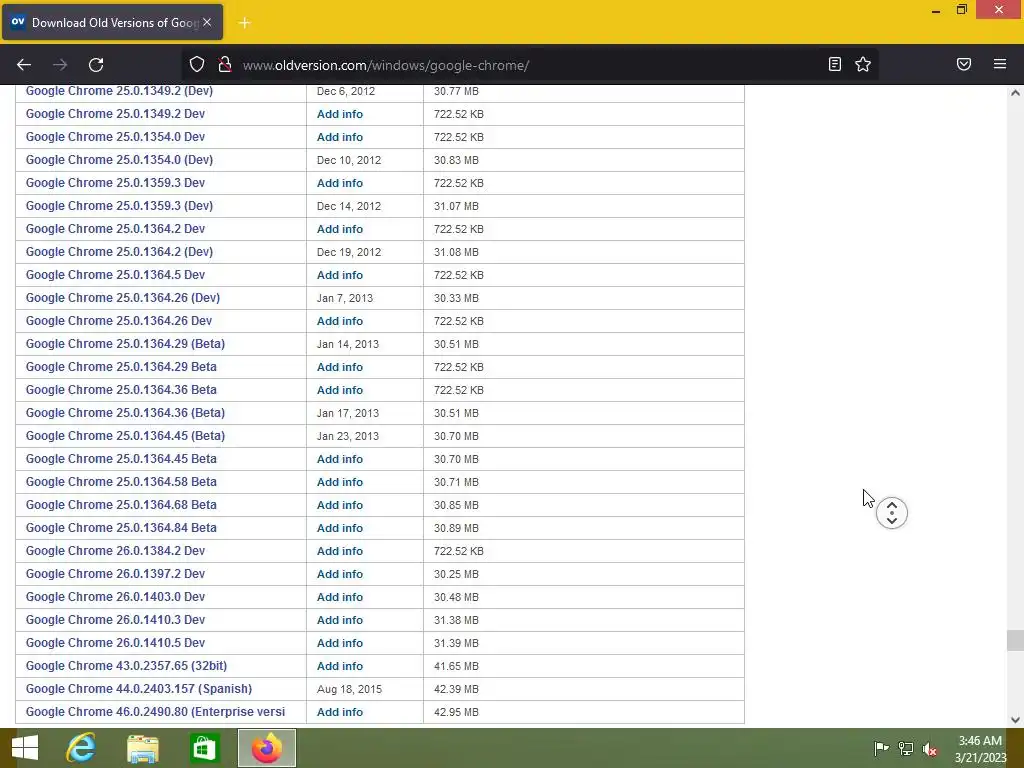Open network status tray icon
The image size is (1024, 768).
906,748
